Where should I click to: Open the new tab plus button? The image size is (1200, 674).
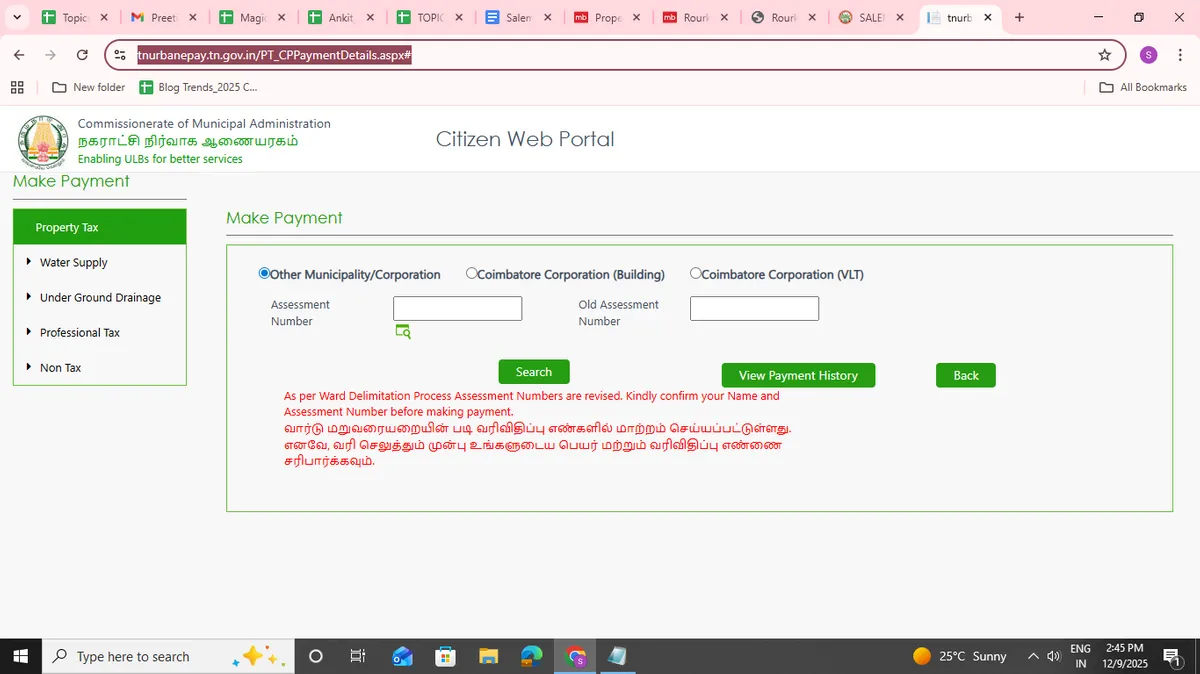(x=1019, y=17)
